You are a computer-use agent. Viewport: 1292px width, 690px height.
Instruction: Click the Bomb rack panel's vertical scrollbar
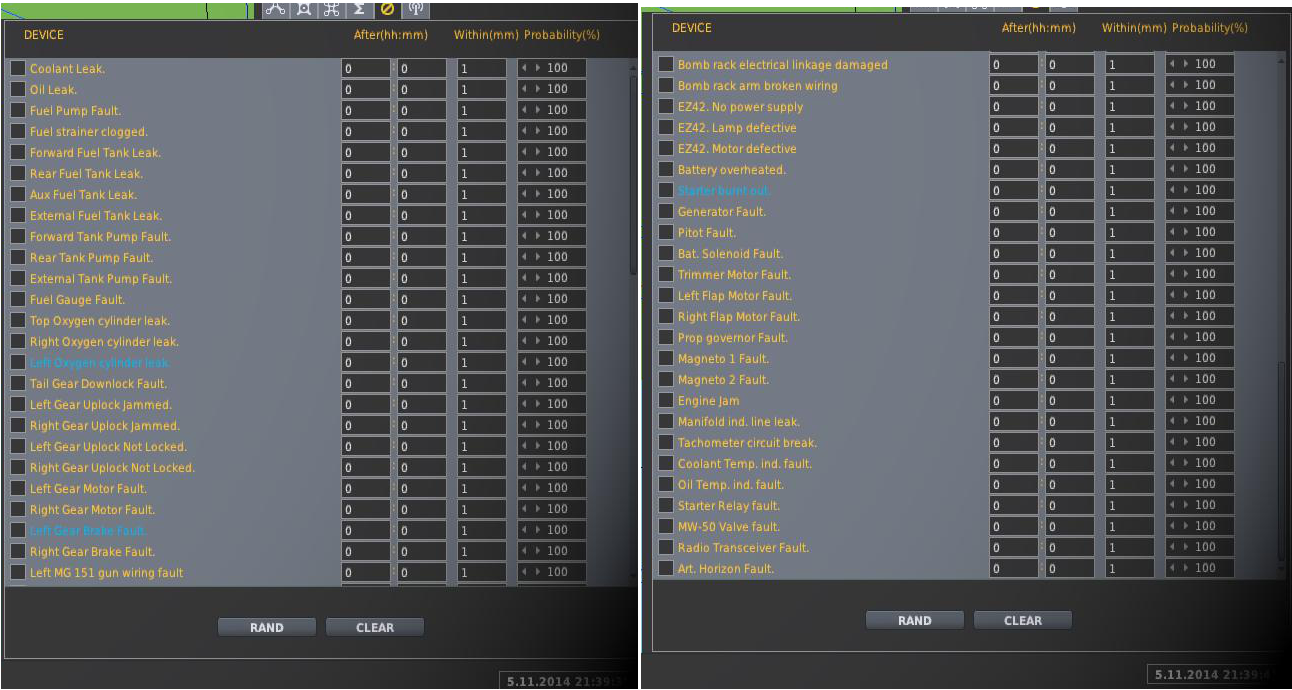(x=1282, y=462)
